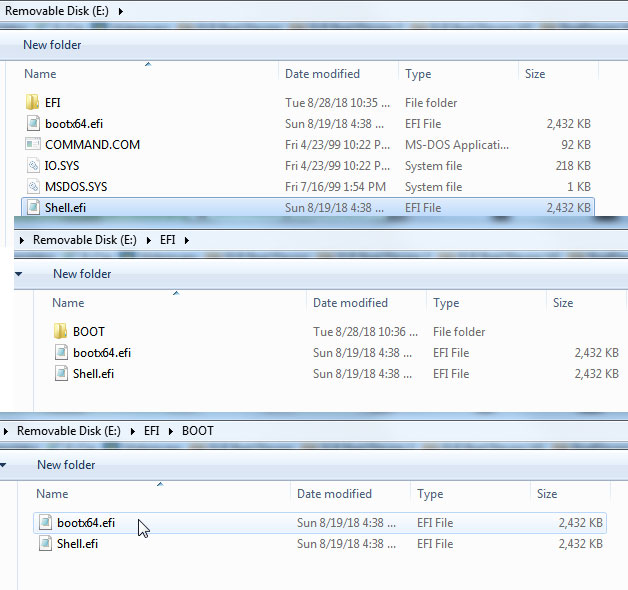Select bootx64.efi icon in the E:\EFI window
This screenshot has width=628, height=590.
[61, 352]
